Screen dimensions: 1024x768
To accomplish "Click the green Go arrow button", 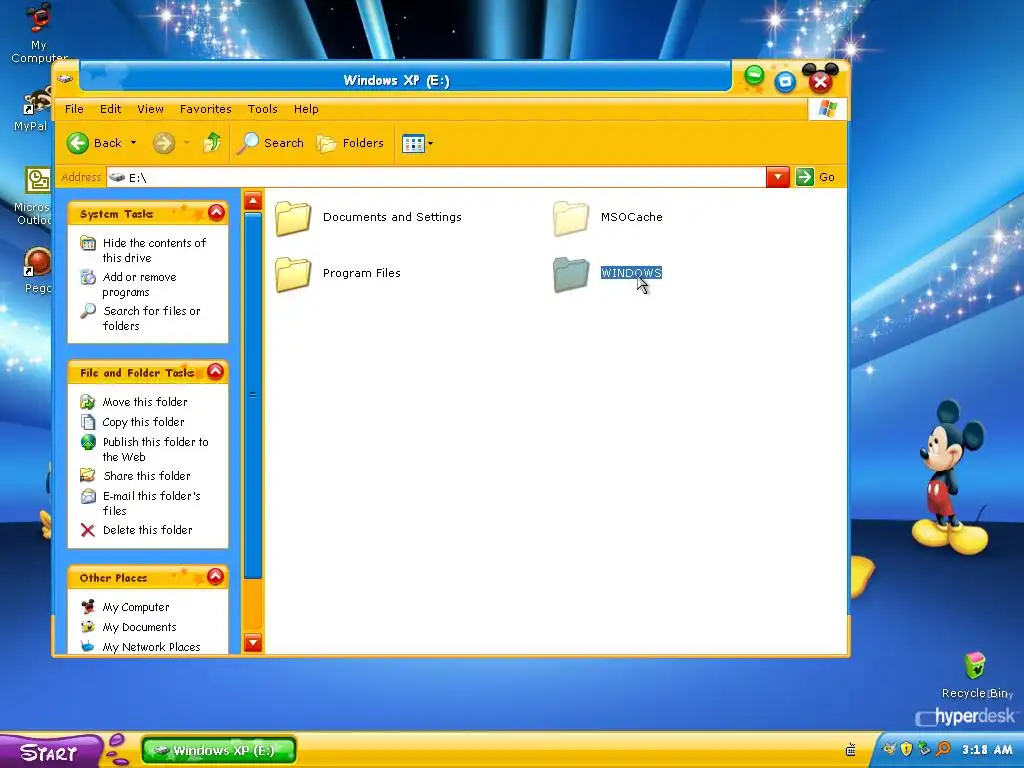I will click(805, 177).
